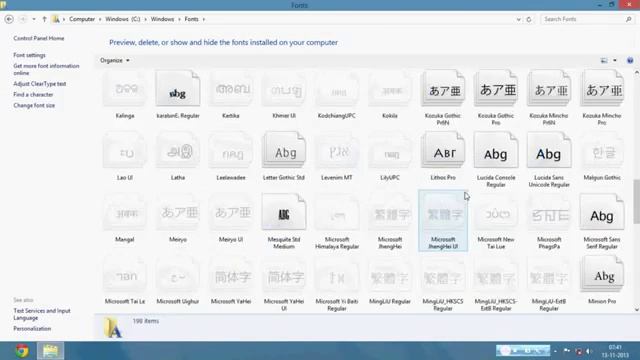The image size is (640, 360).
Task: Select the Microsoft PhagsPa font icon
Action: tap(549, 212)
